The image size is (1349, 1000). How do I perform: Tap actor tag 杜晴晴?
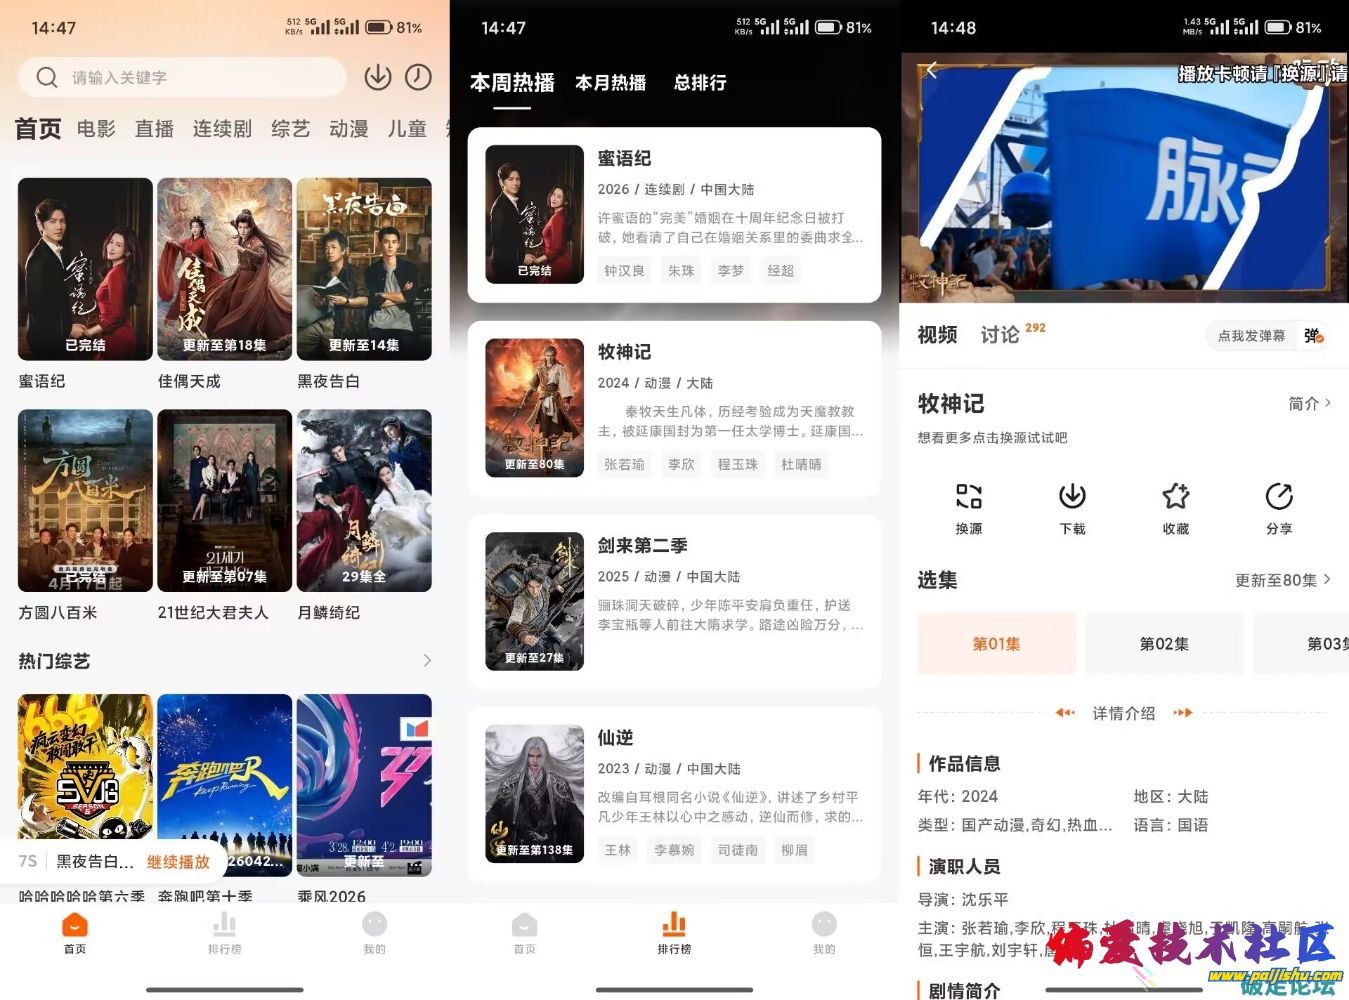coord(801,465)
